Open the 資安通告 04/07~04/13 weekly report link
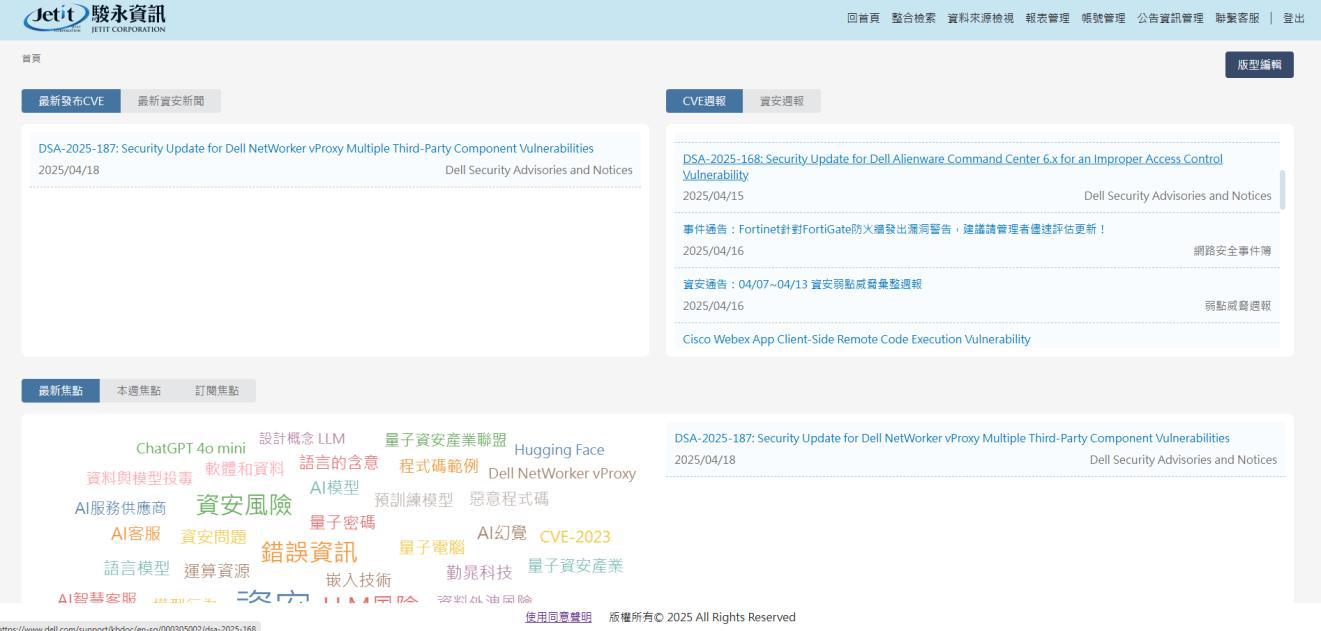 point(802,284)
